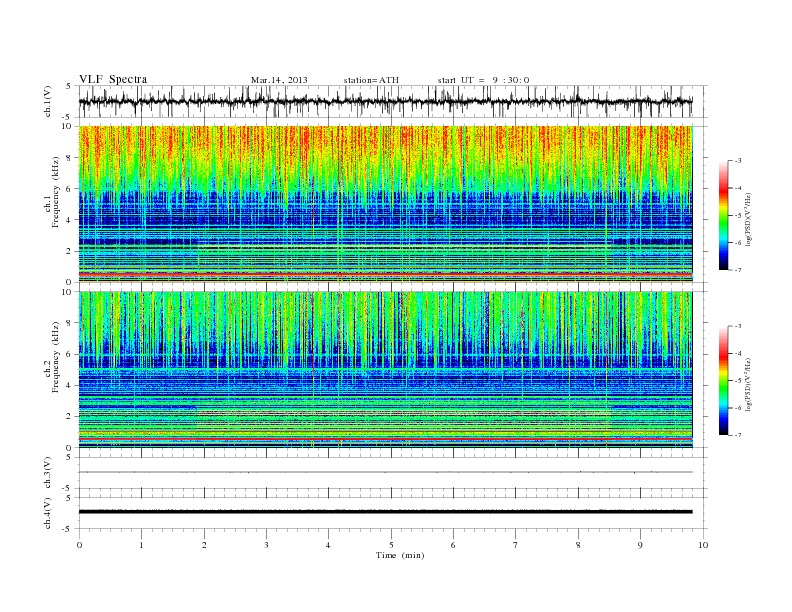Viewport: 792px width, 612px height.
Task: Click the '1' minute tick label on time axis
Action: pyautogui.click(x=141, y=545)
